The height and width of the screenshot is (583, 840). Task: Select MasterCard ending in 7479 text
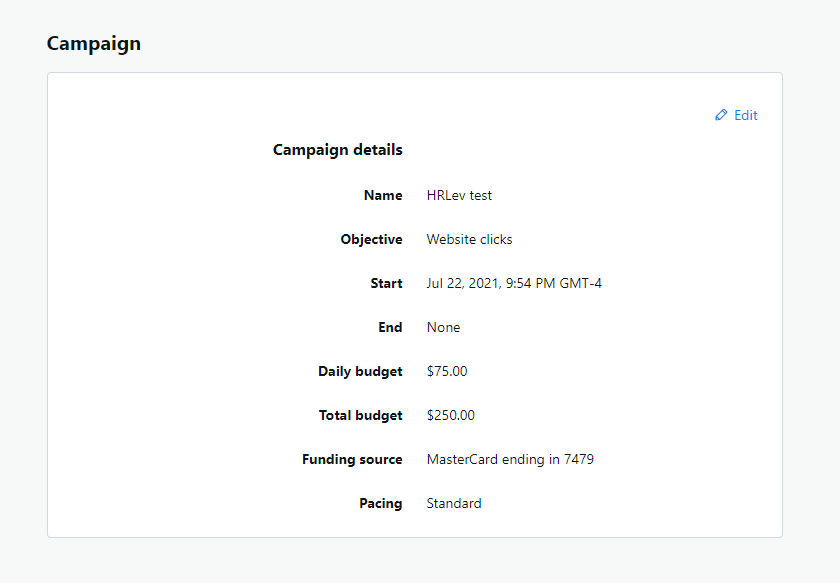pyautogui.click(x=510, y=460)
